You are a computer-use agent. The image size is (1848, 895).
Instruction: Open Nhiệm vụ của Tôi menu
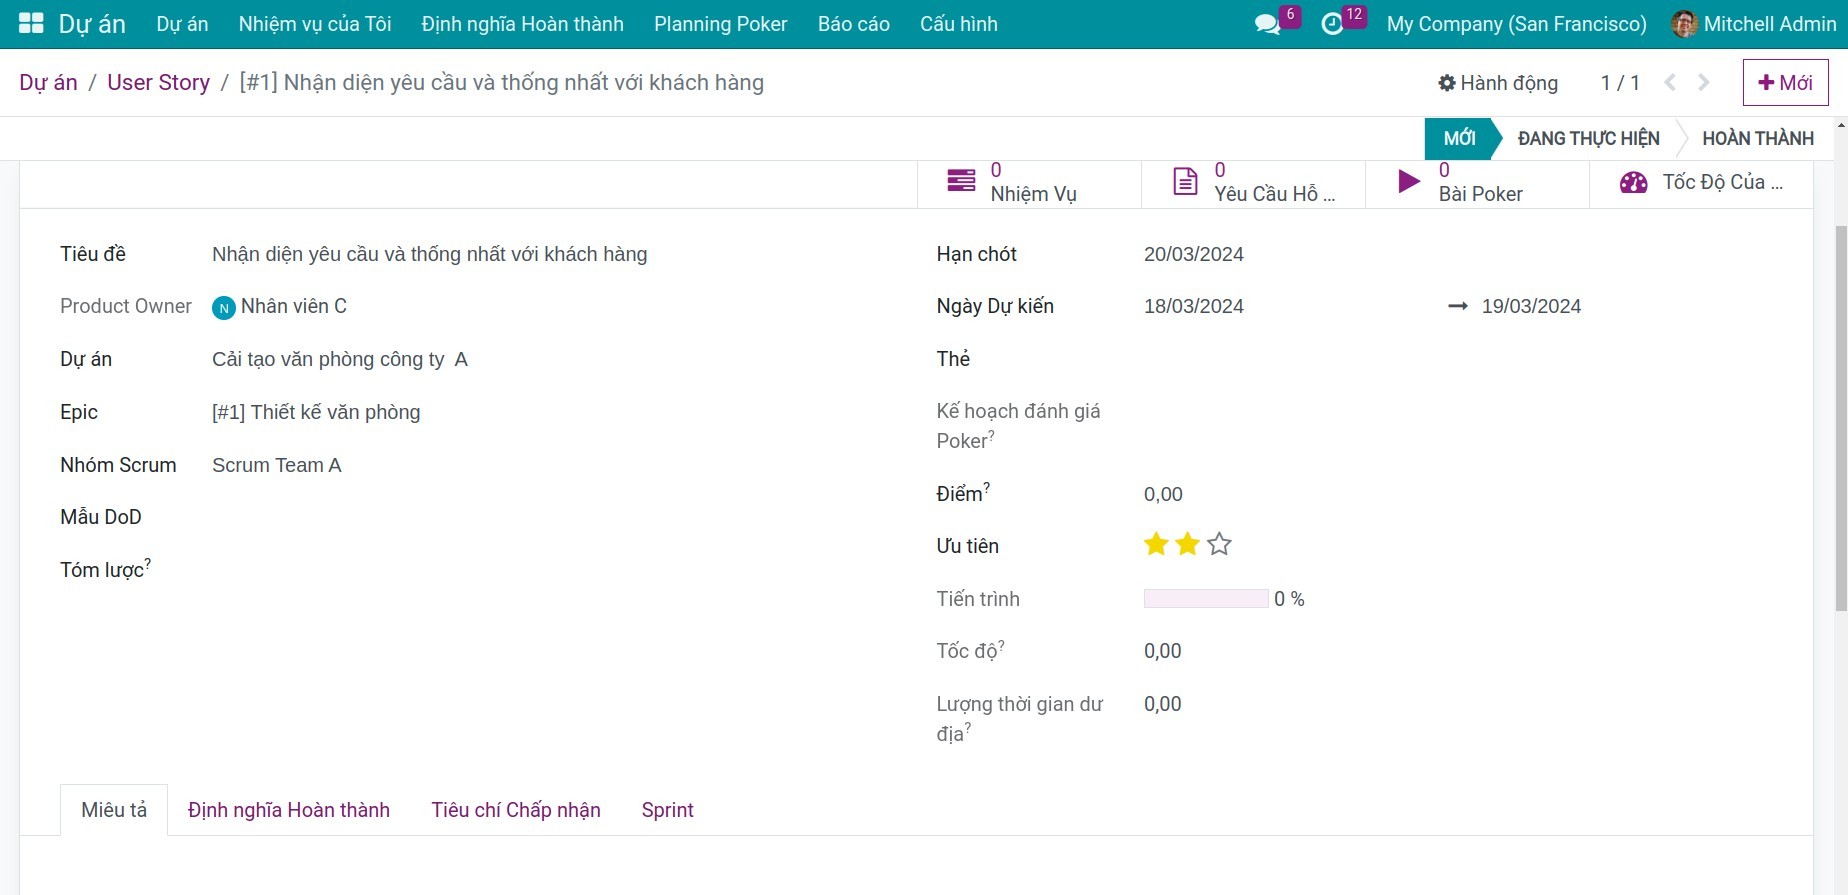click(x=315, y=24)
